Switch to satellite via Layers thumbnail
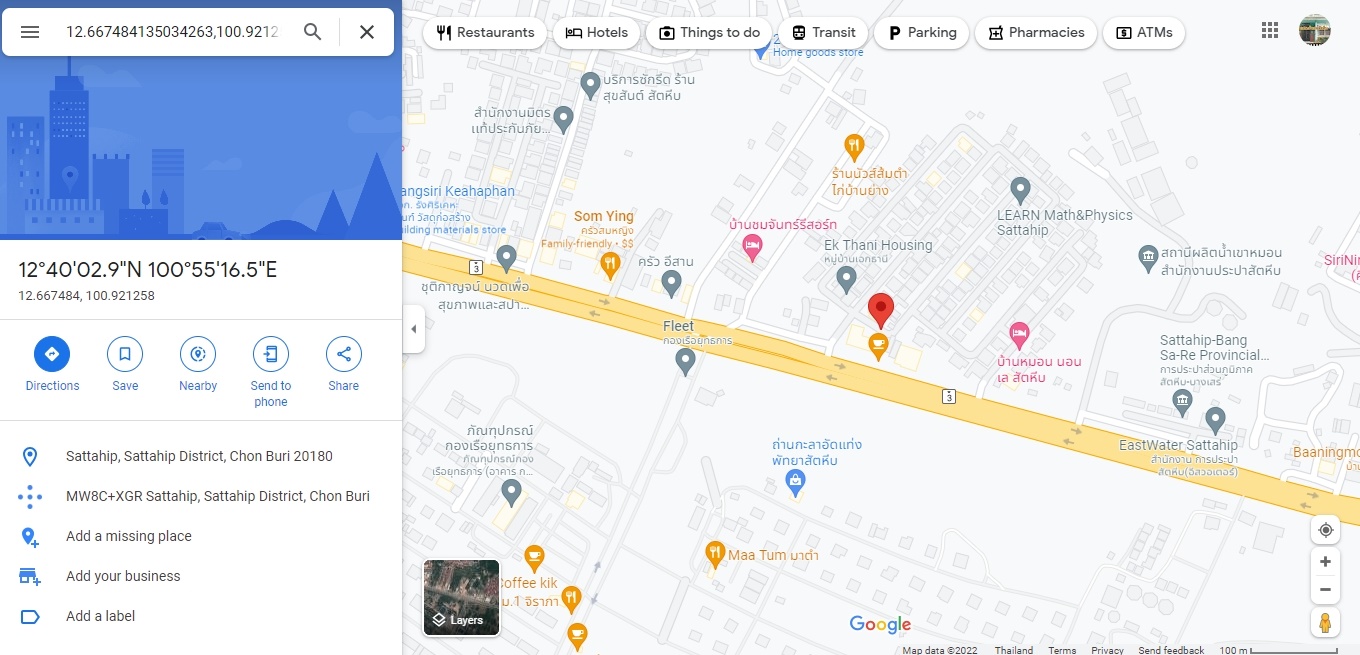1360x655 pixels. 461,597
